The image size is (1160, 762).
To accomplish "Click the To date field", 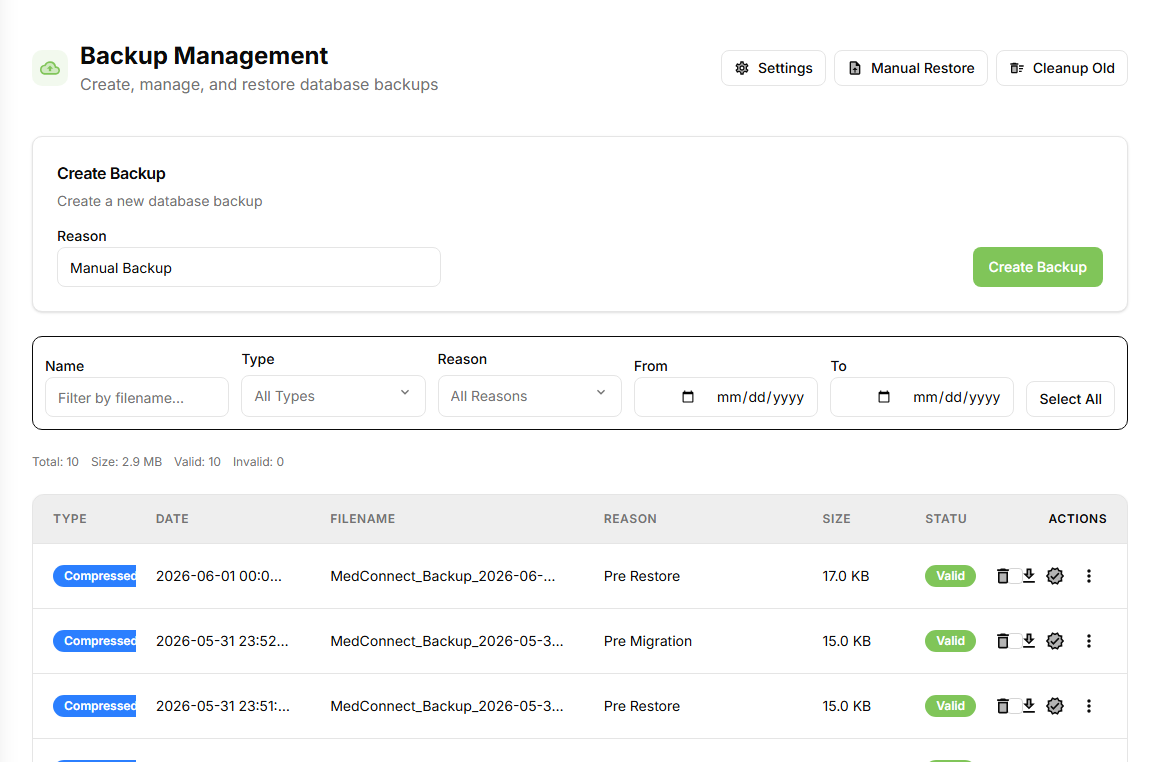I will 922,397.
